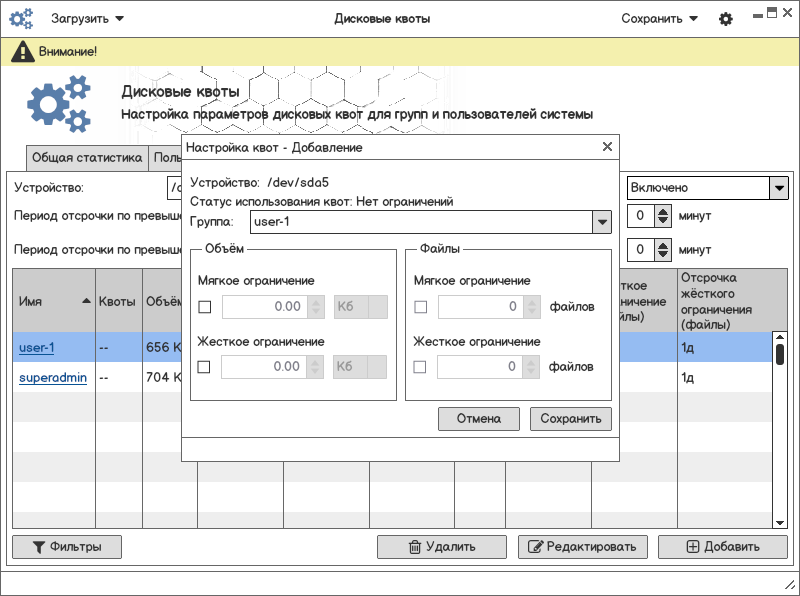800x596 pixels.
Task: Enable hard limit checkbox under Объём
Action: [x=204, y=367]
